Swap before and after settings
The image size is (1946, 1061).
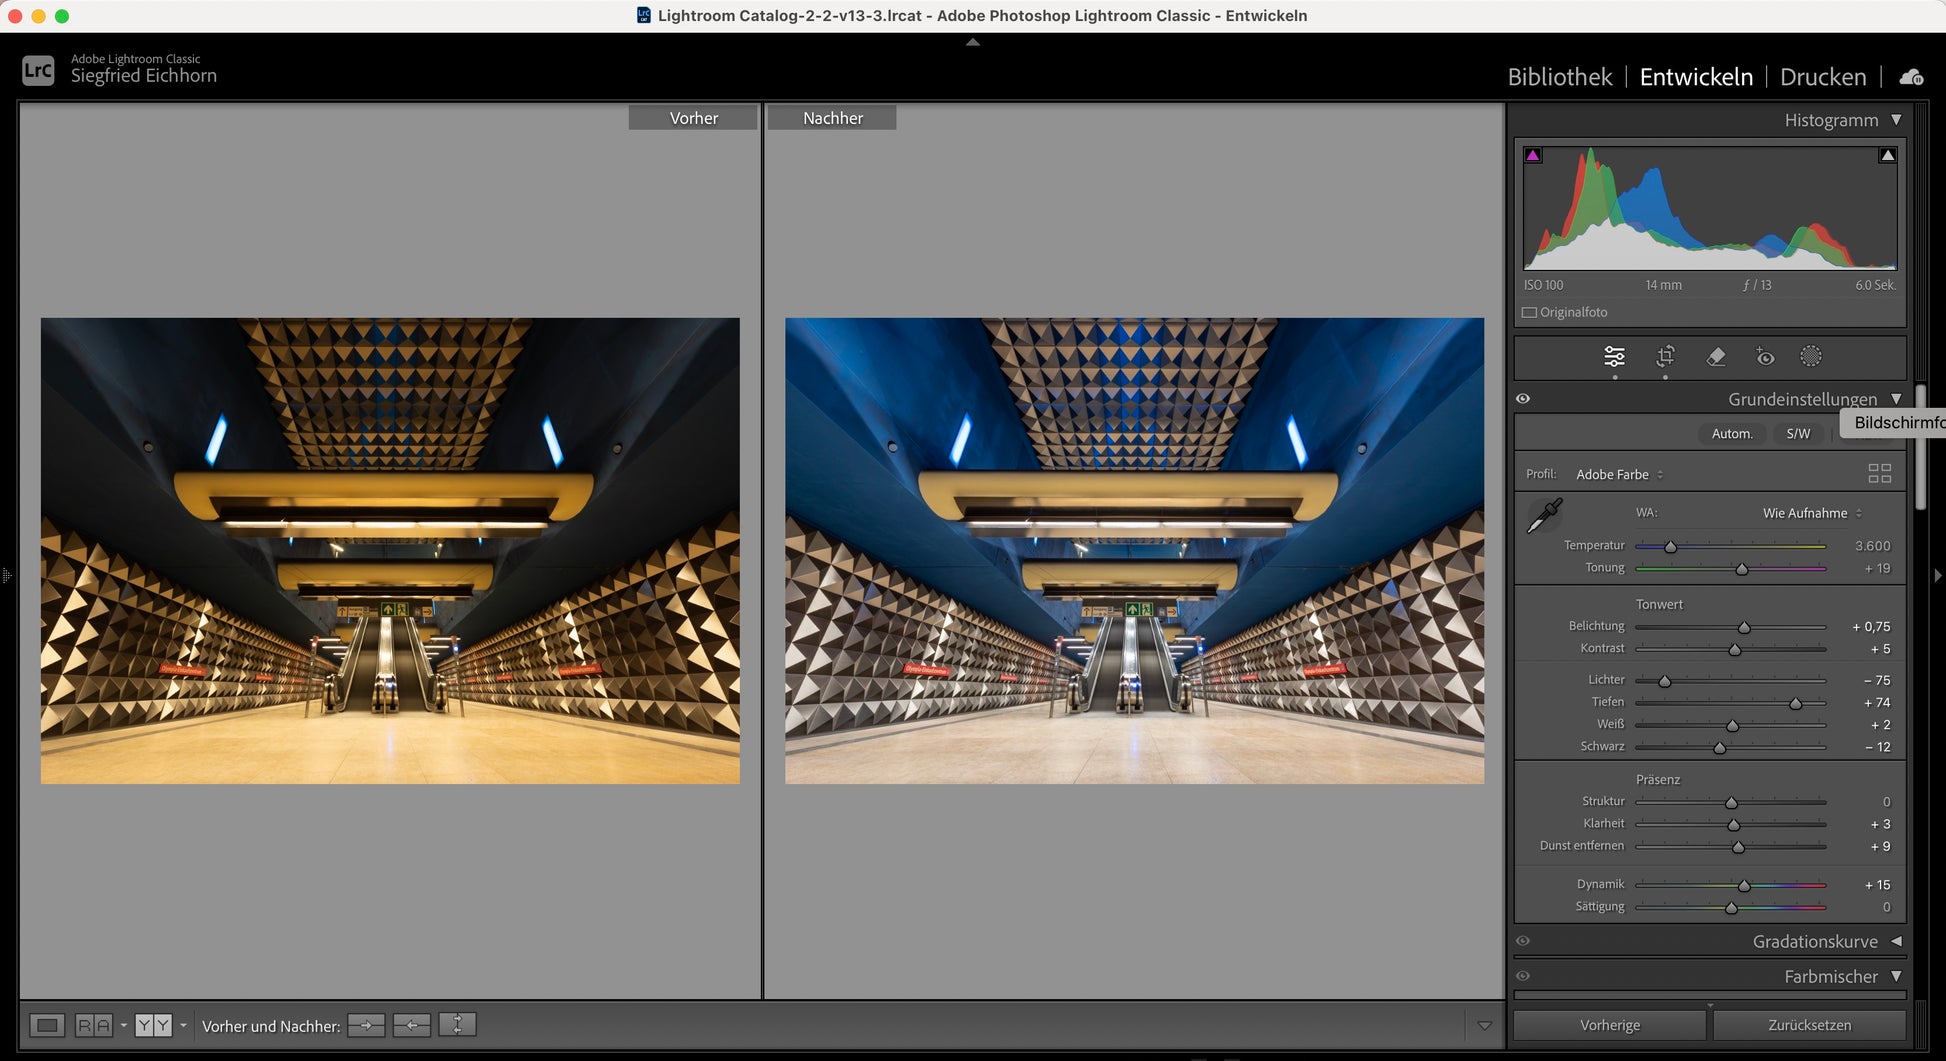(457, 1025)
